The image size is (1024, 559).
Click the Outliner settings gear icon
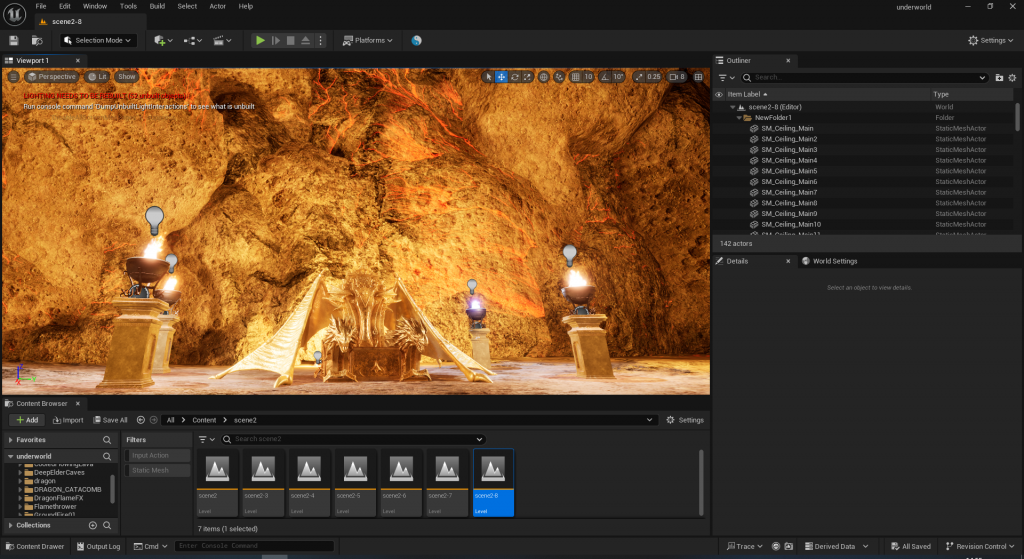pyautogui.click(x=1012, y=77)
